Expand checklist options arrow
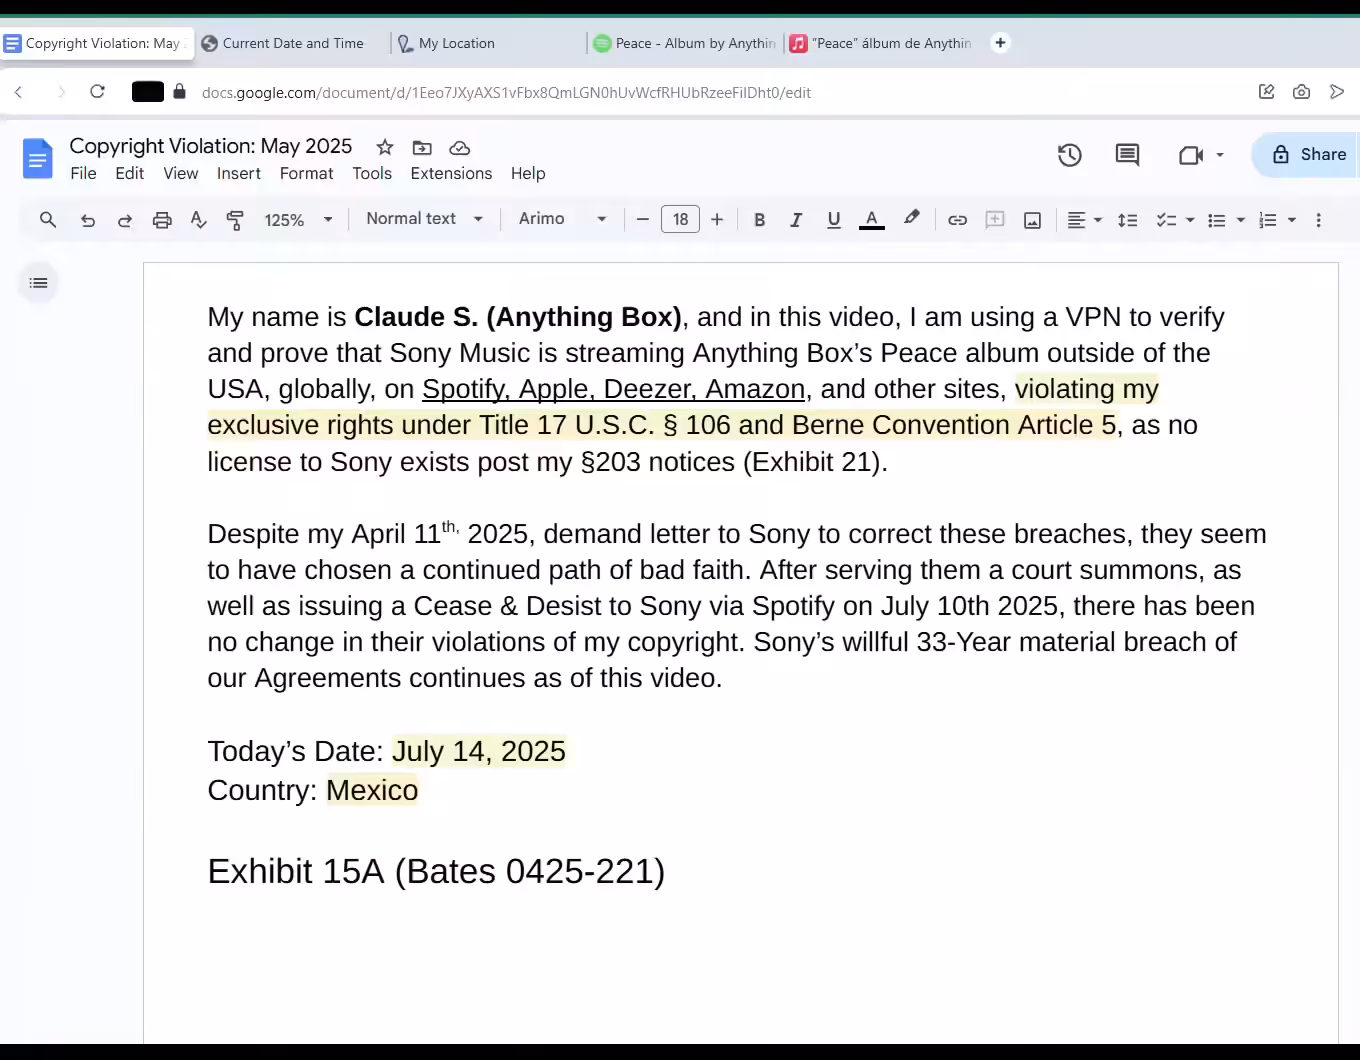Screen dimensions: 1360x1060 (x=1190, y=220)
